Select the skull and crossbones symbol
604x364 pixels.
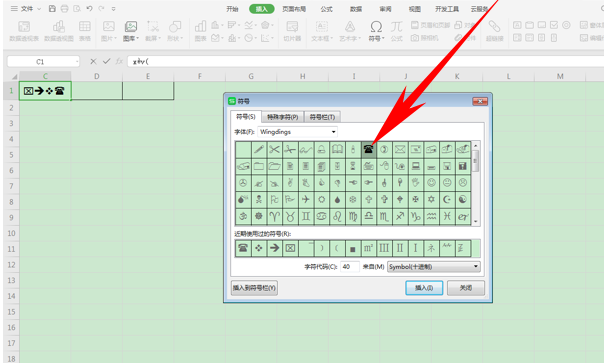[x=259, y=199]
